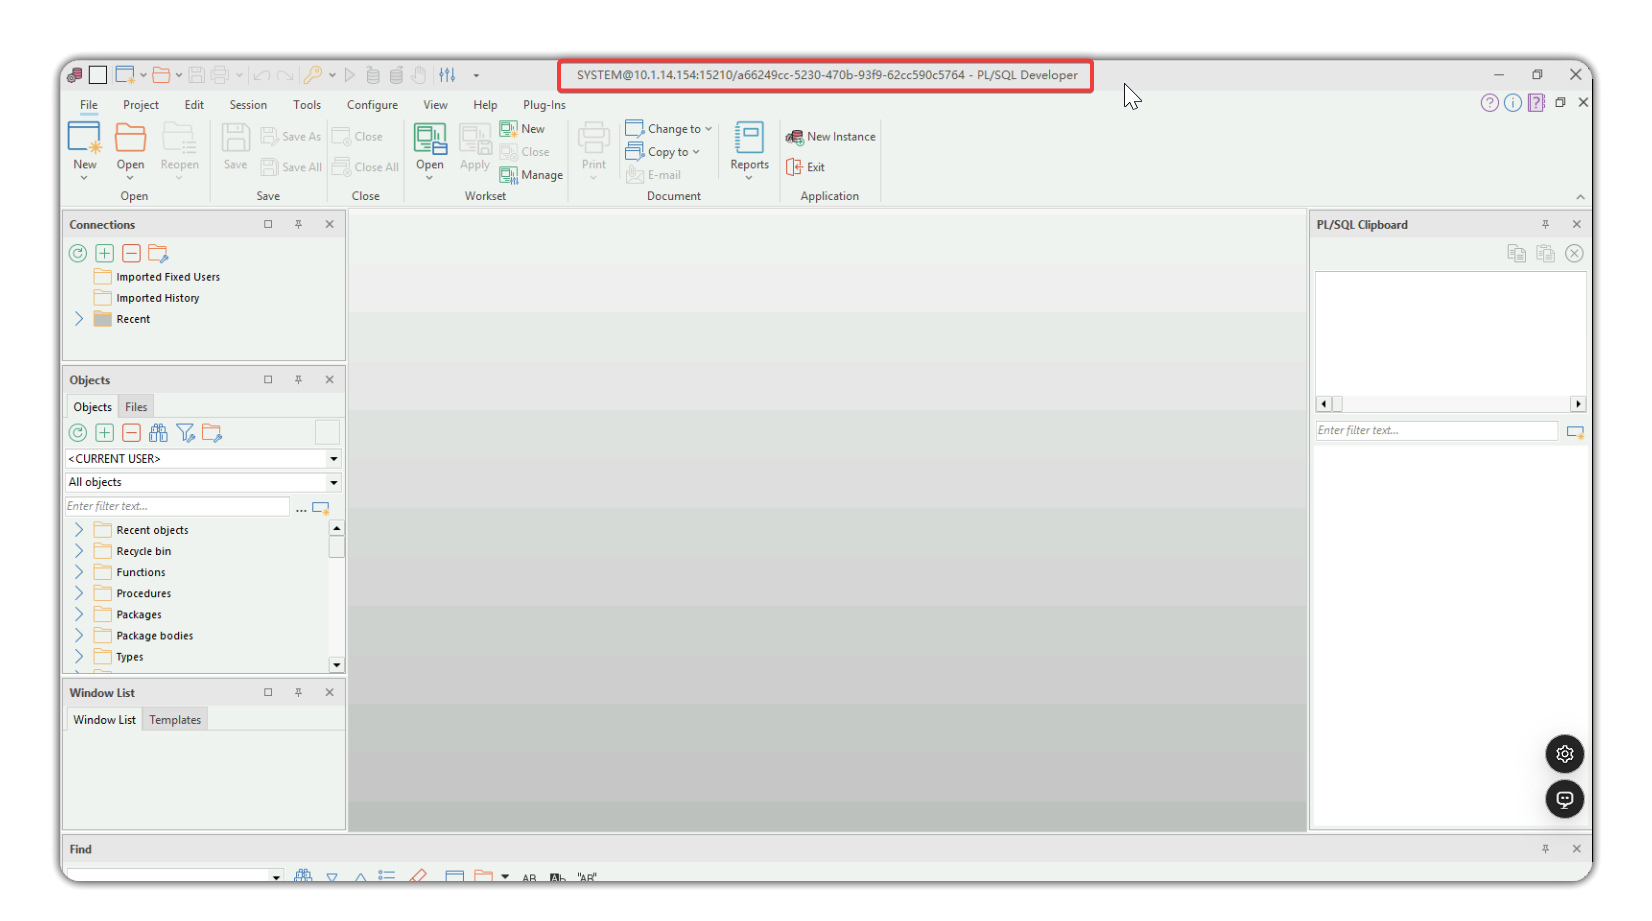1652x921 pixels.
Task: Toggle the Window List panel pin
Action: pos(298,693)
